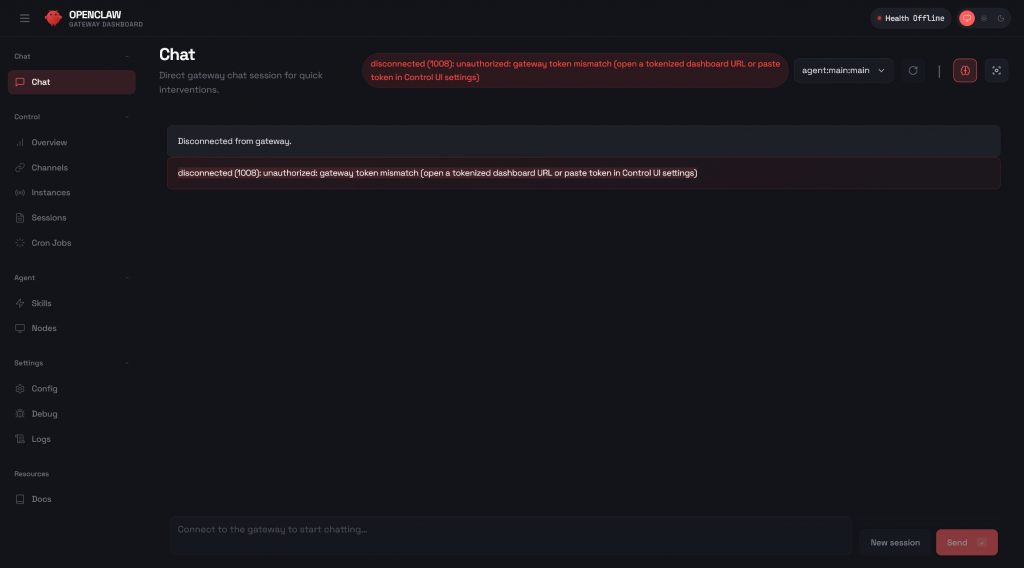The width and height of the screenshot is (1024, 568).
Task: Click the New session button
Action: [x=895, y=543]
